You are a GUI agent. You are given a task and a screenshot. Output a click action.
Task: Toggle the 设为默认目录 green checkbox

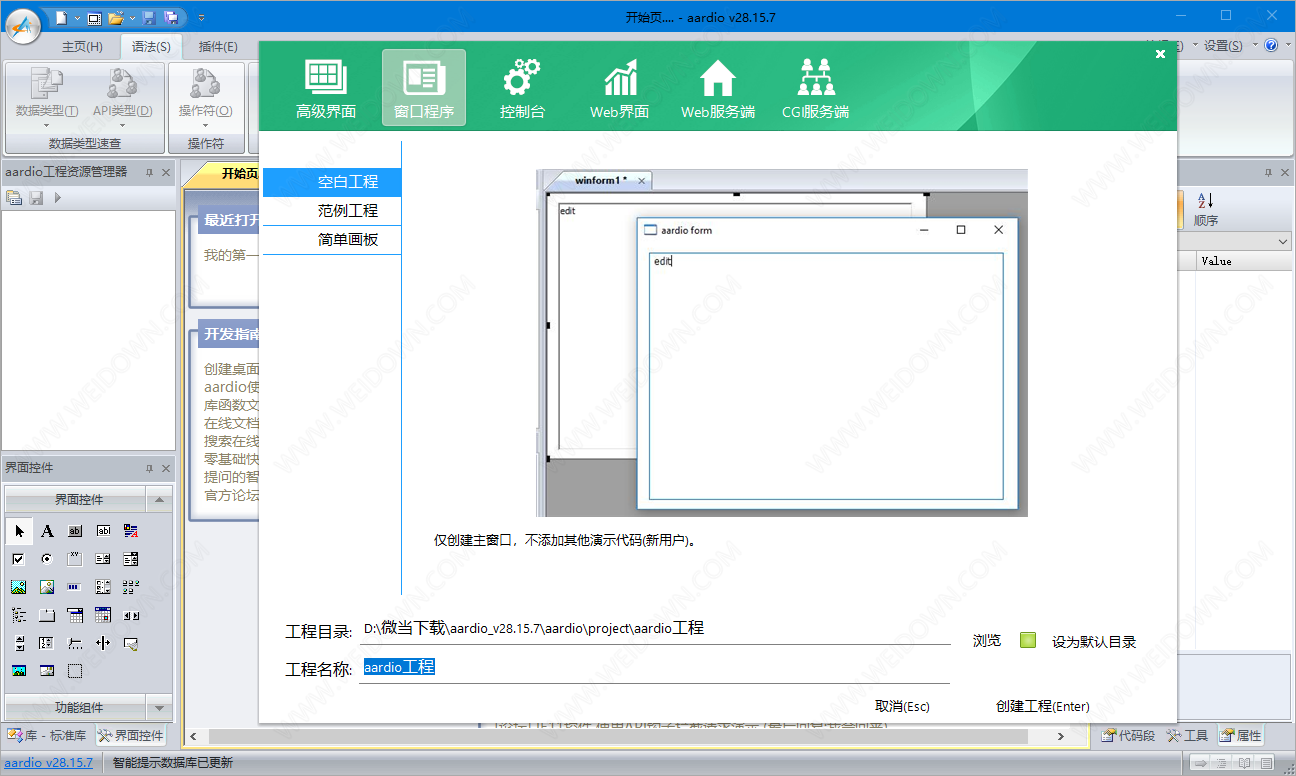click(1028, 640)
